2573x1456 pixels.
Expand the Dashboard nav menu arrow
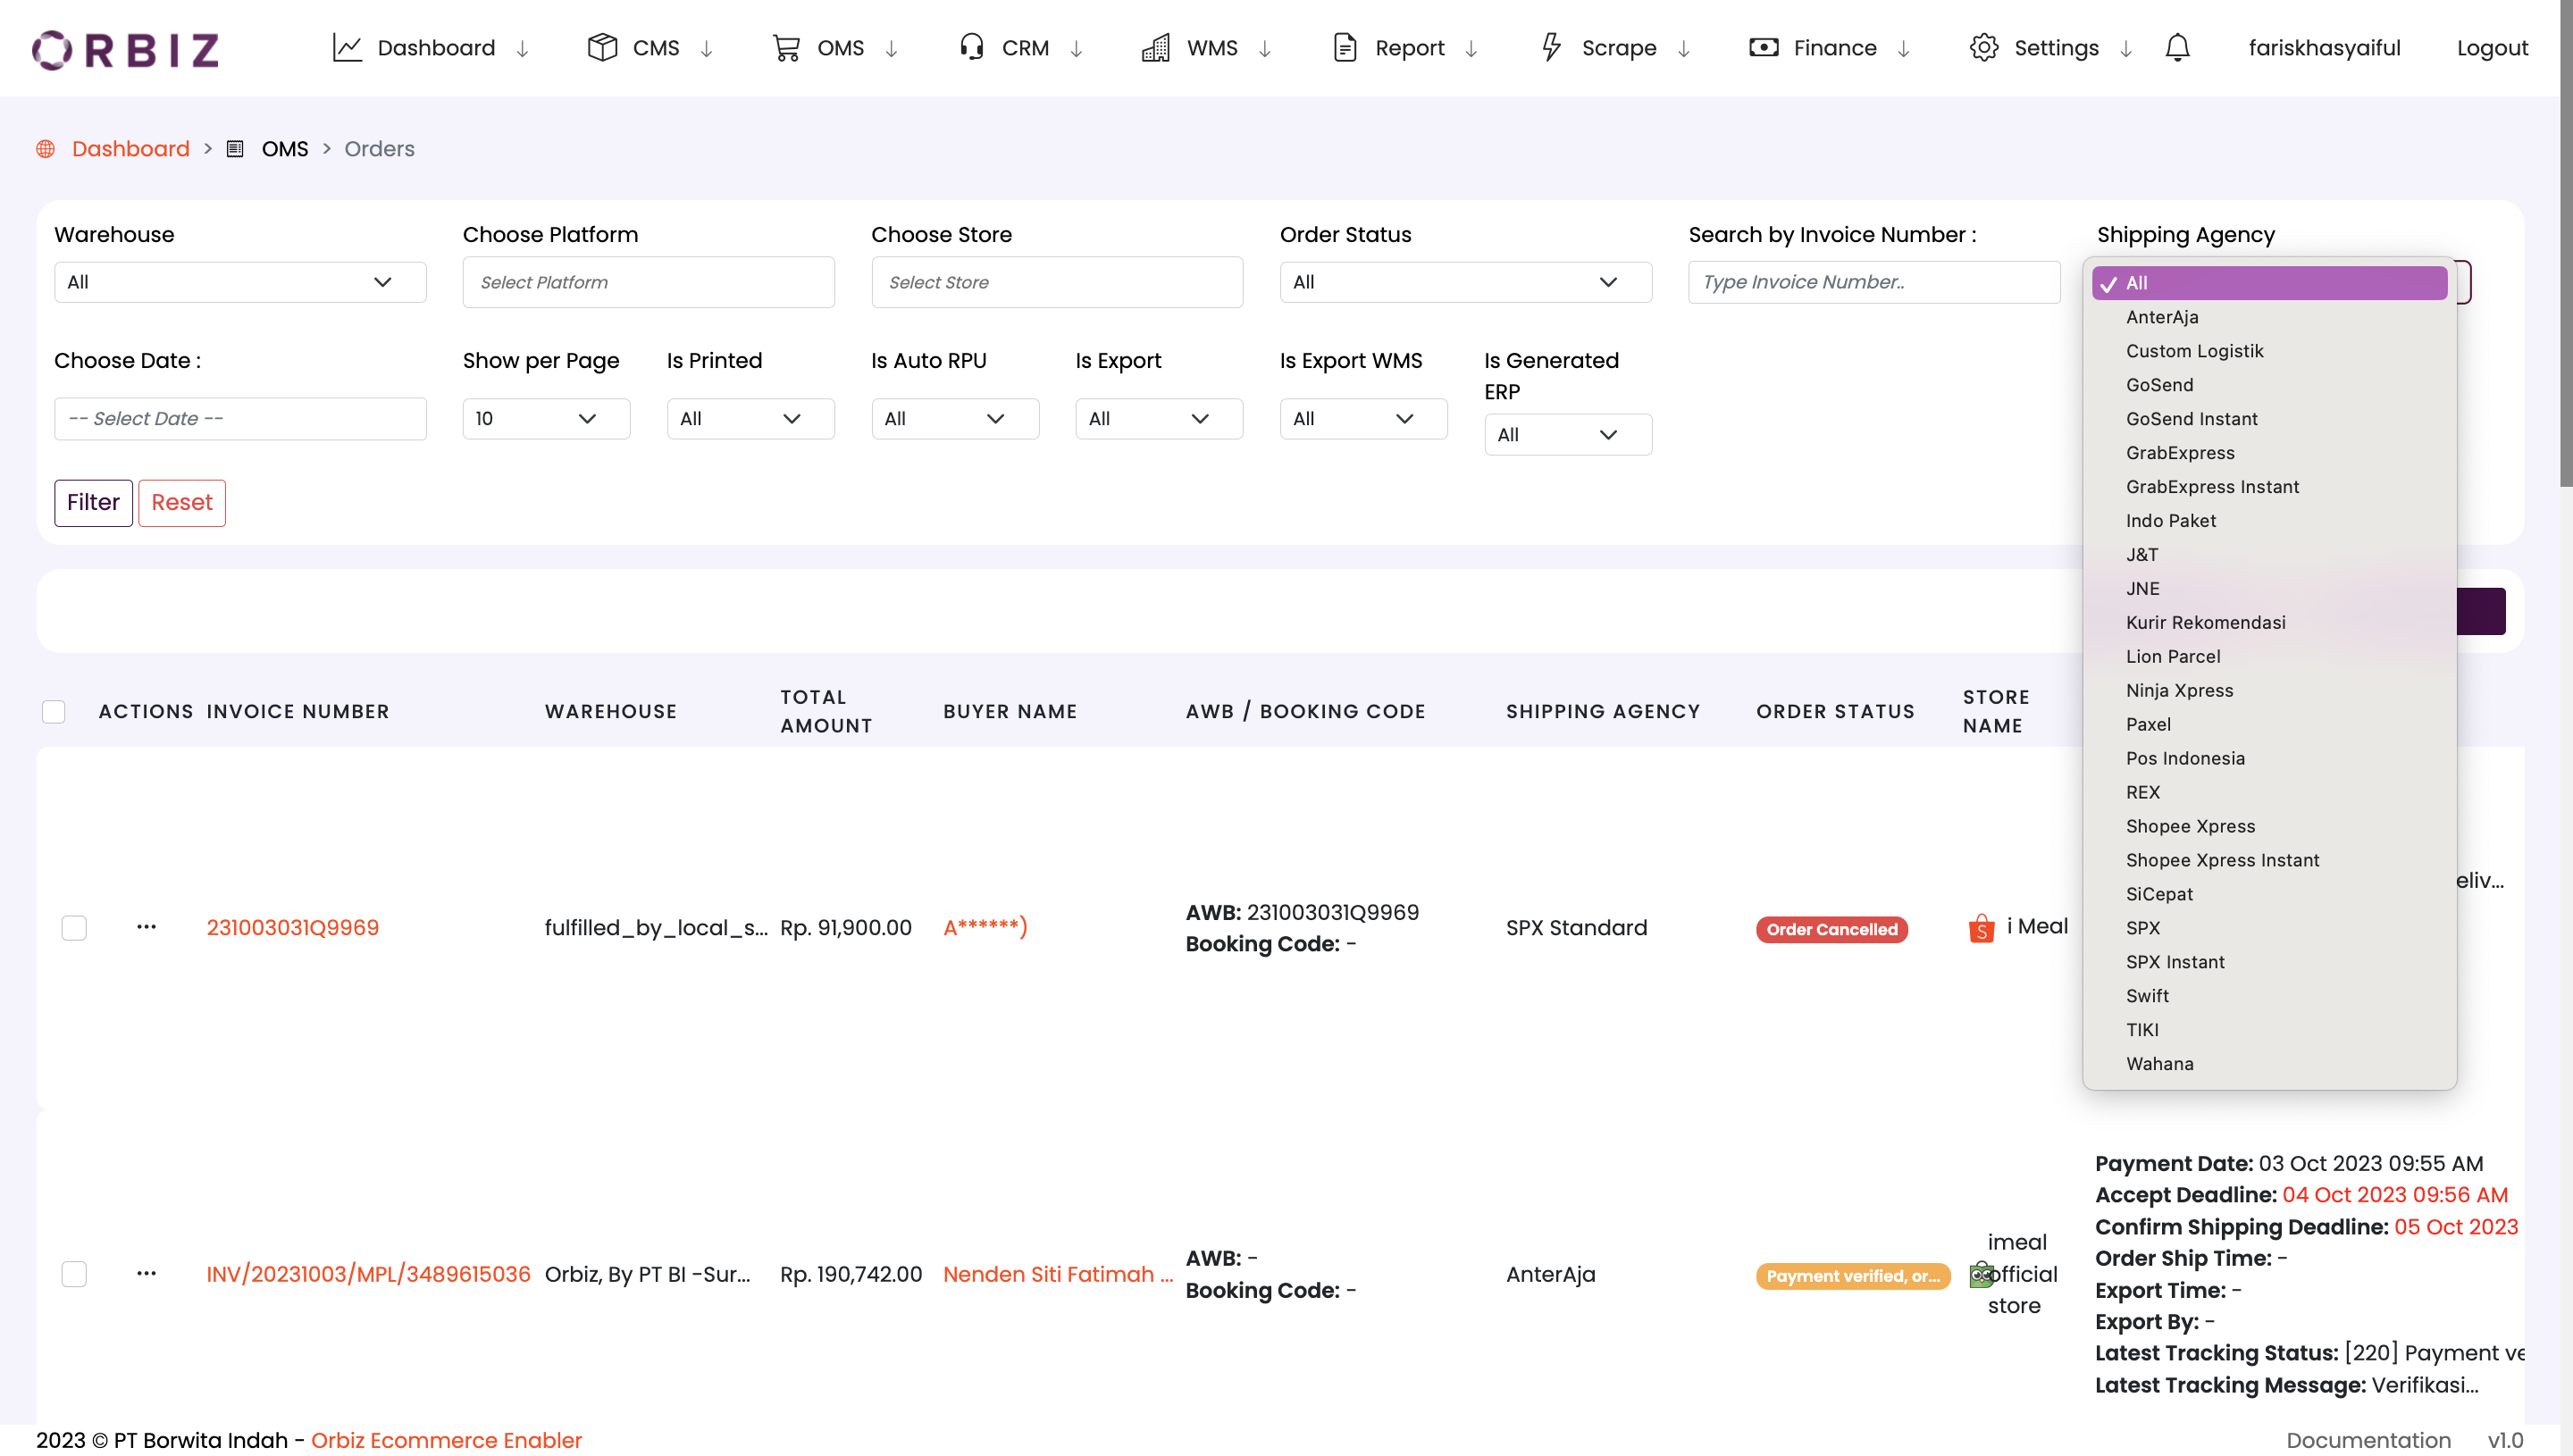522,48
